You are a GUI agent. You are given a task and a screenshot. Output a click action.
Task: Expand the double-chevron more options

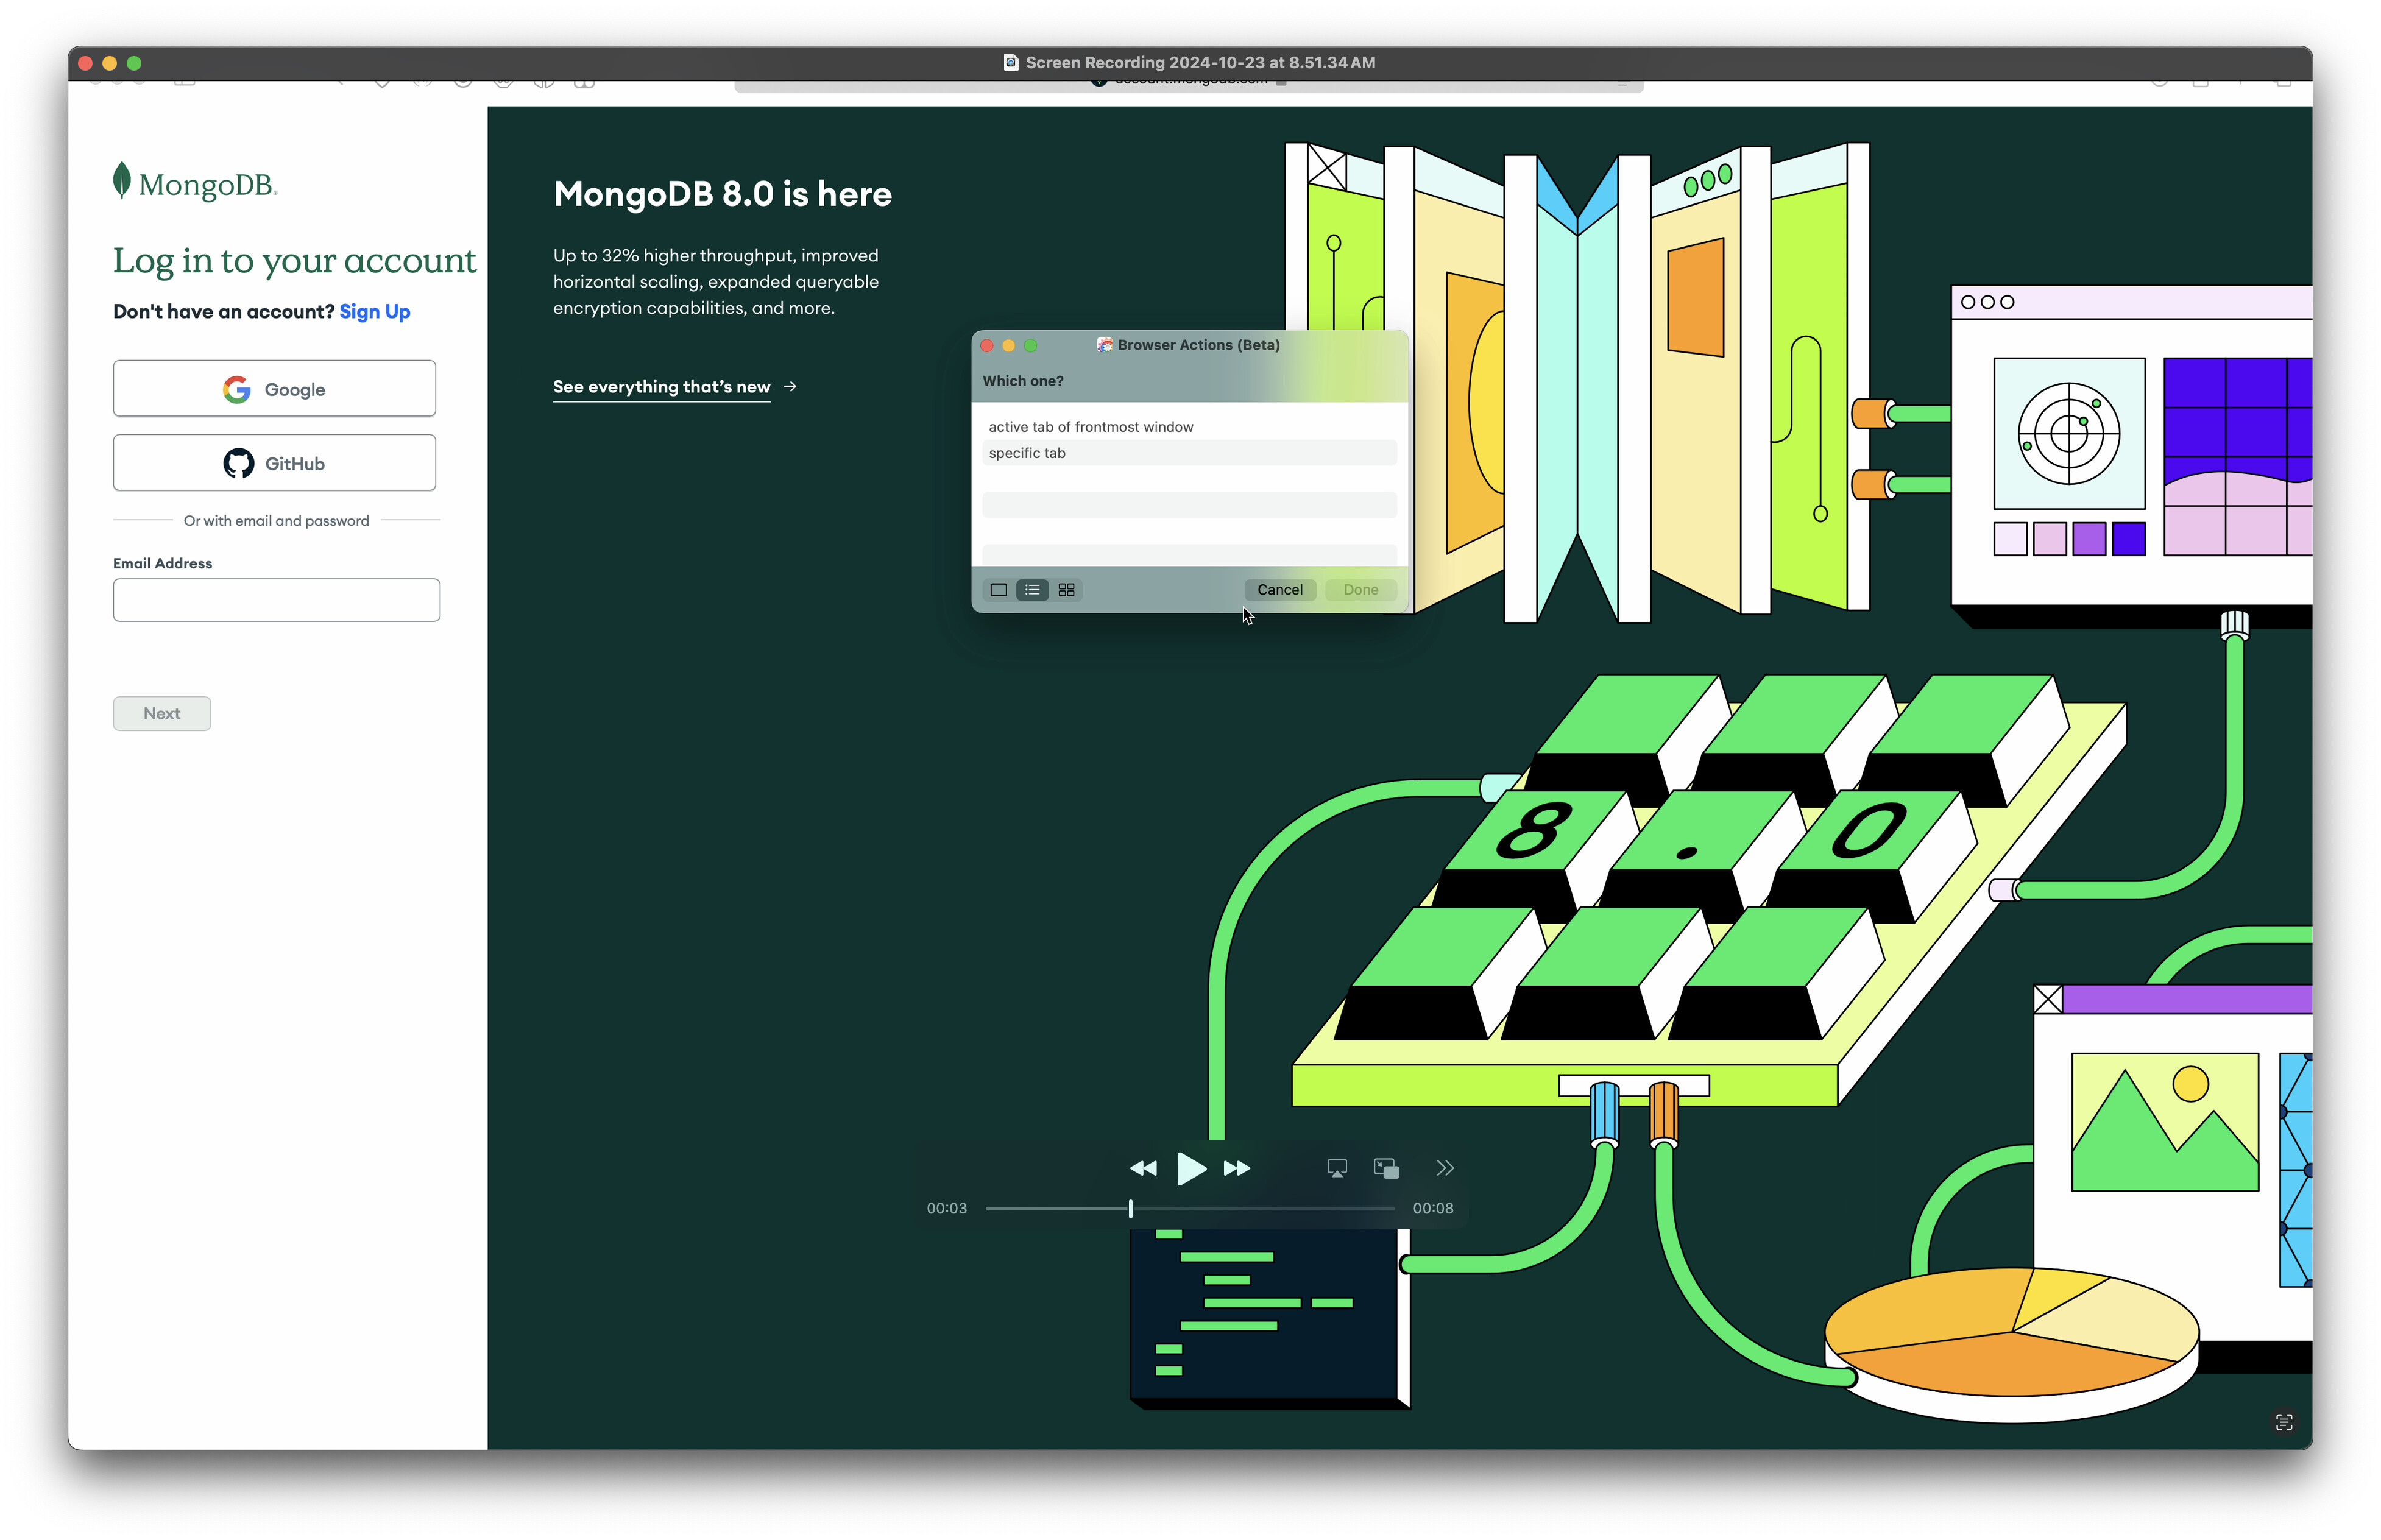[x=1444, y=1168]
